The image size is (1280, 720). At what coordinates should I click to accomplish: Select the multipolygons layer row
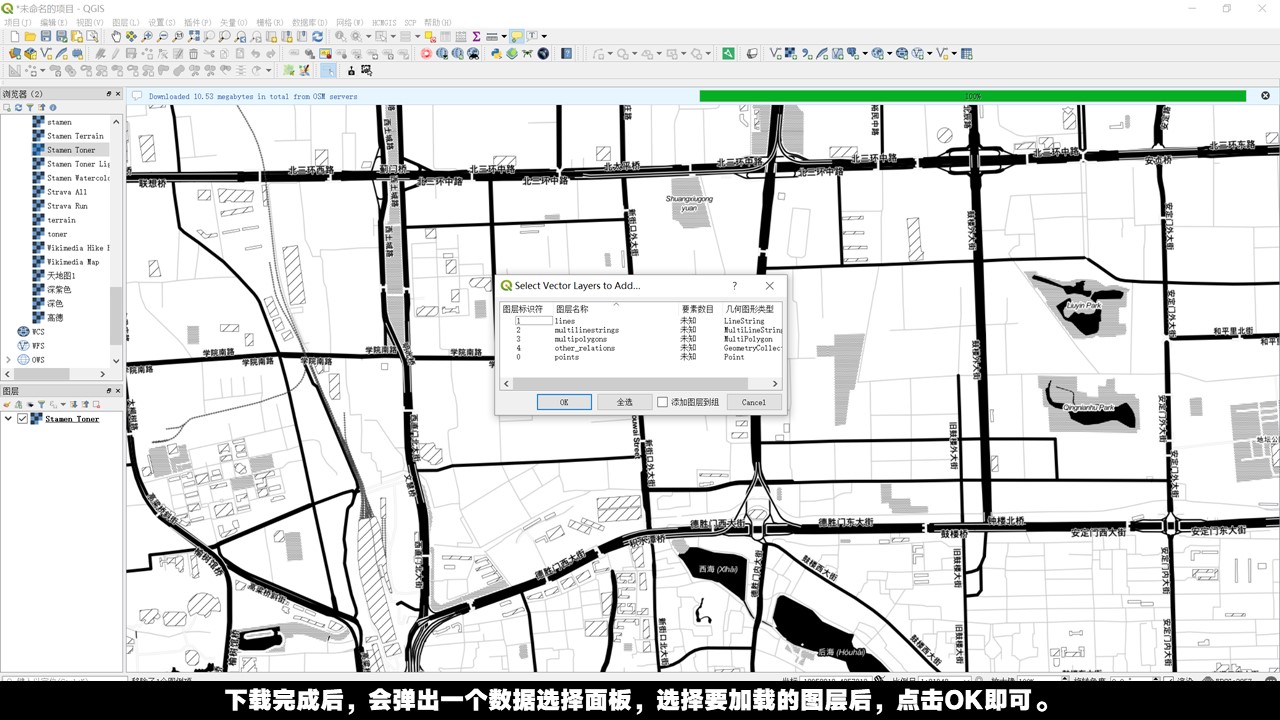(640, 339)
